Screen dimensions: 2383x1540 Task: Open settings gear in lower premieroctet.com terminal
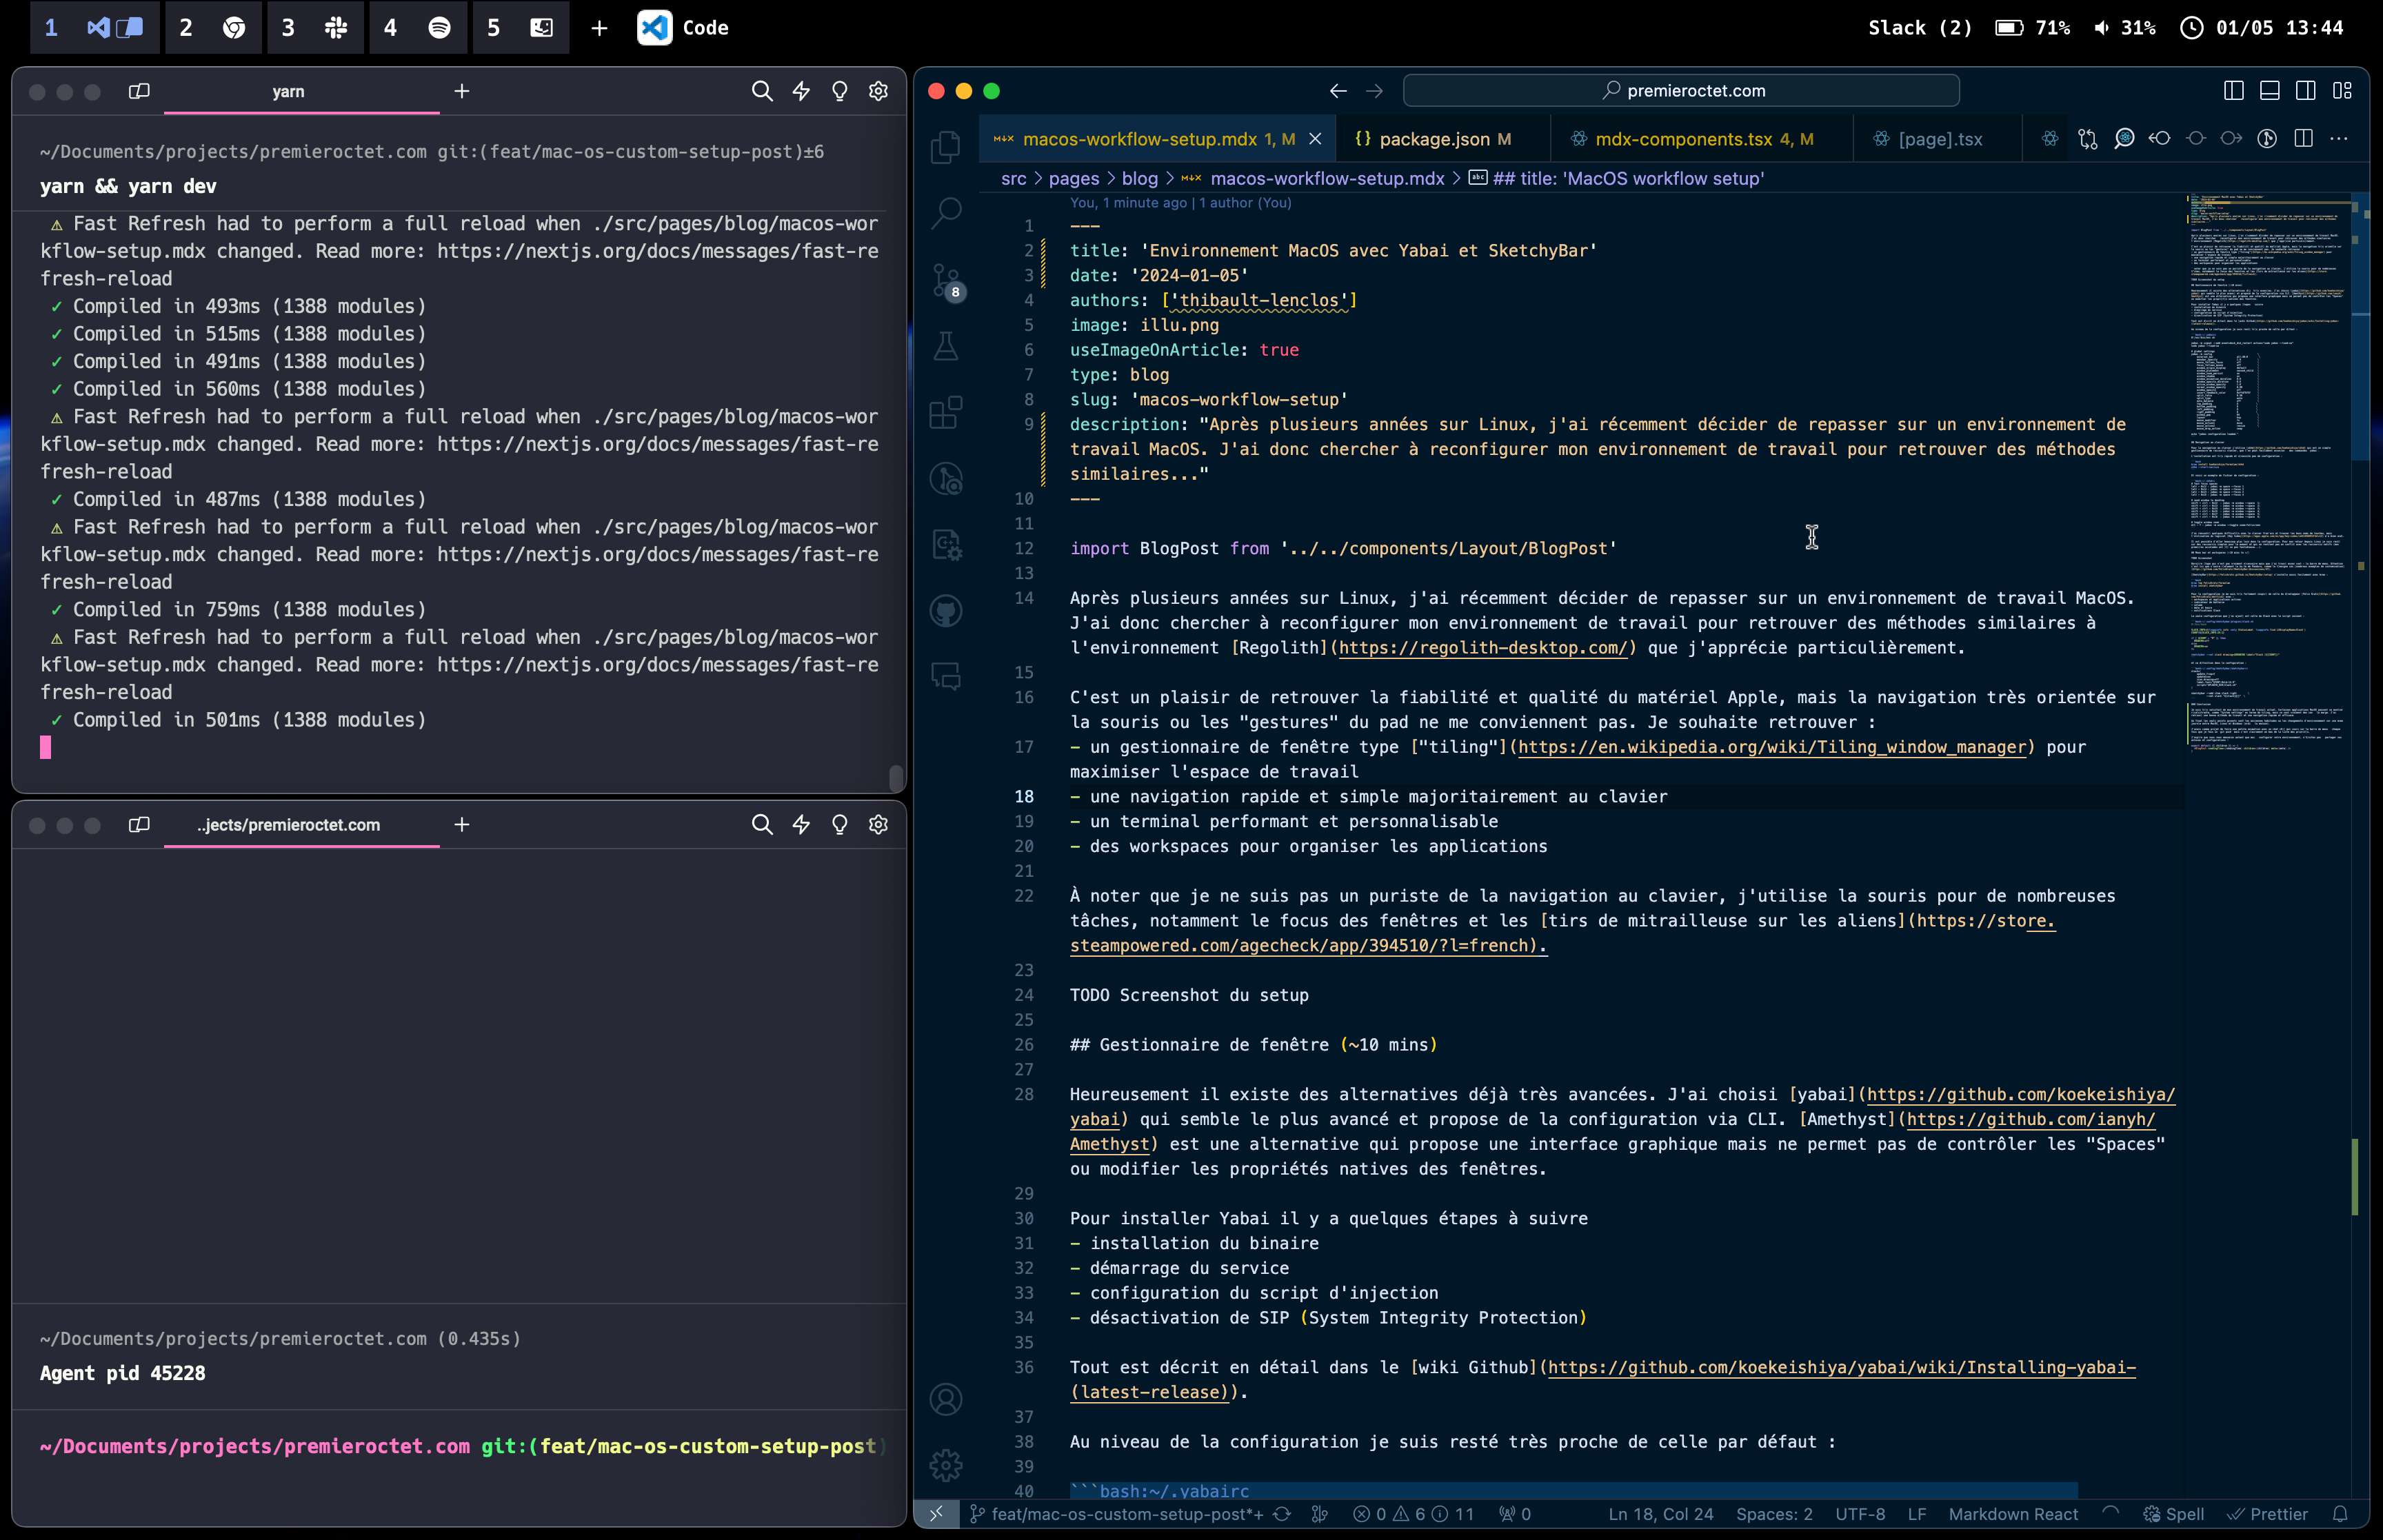click(x=878, y=824)
